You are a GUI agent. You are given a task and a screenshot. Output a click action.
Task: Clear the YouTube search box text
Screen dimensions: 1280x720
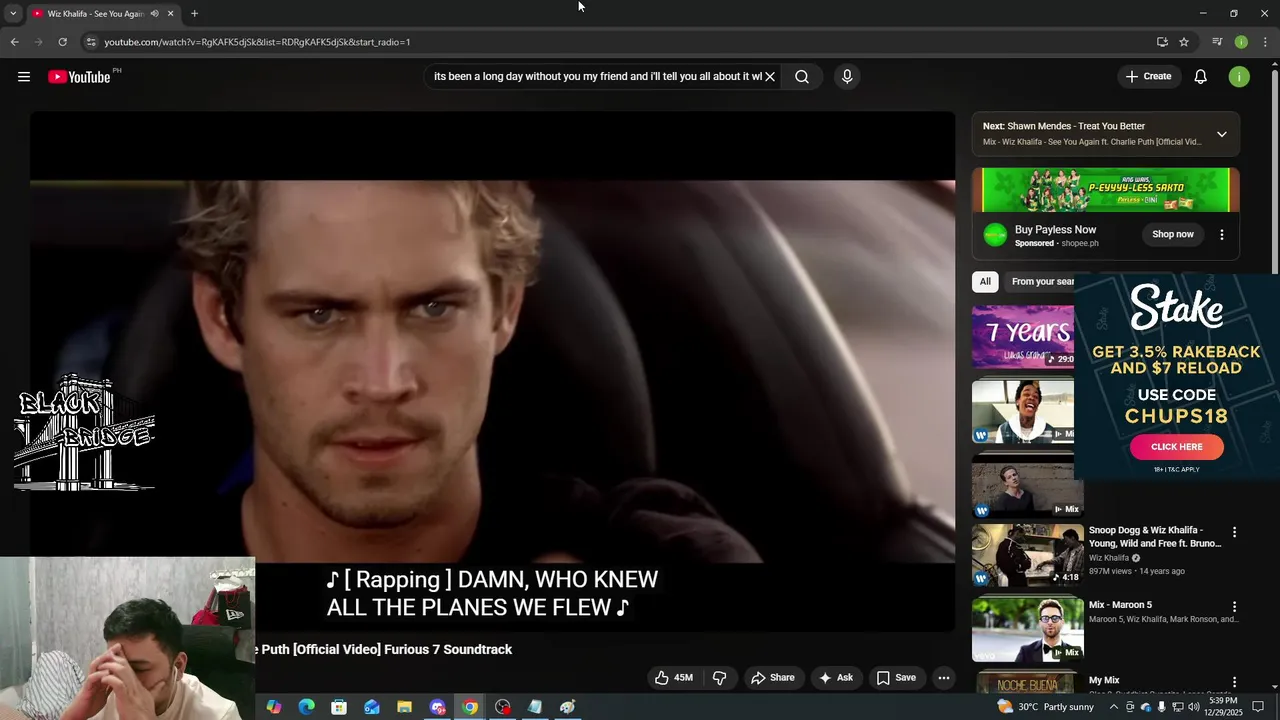tap(770, 77)
